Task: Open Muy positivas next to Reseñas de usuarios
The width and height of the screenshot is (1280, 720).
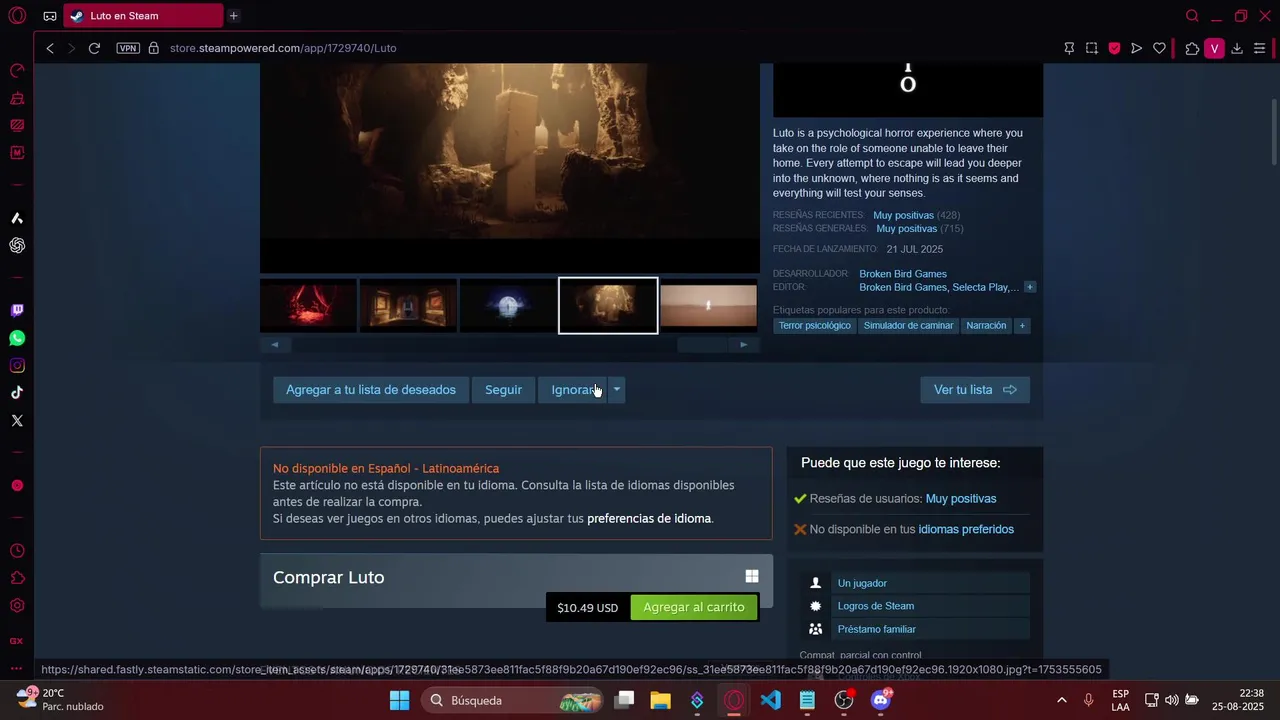Action: pyautogui.click(x=961, y=499)
